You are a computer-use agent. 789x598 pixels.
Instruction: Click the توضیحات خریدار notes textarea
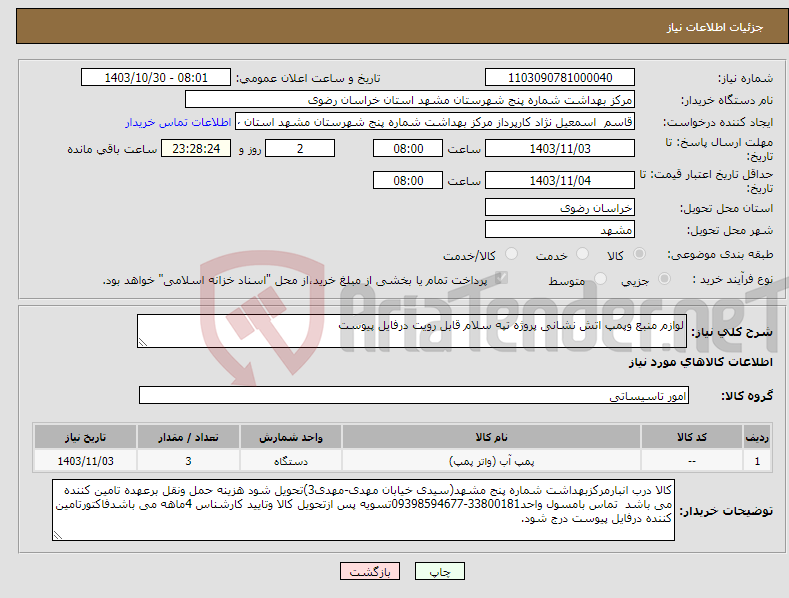coord(363,510)
